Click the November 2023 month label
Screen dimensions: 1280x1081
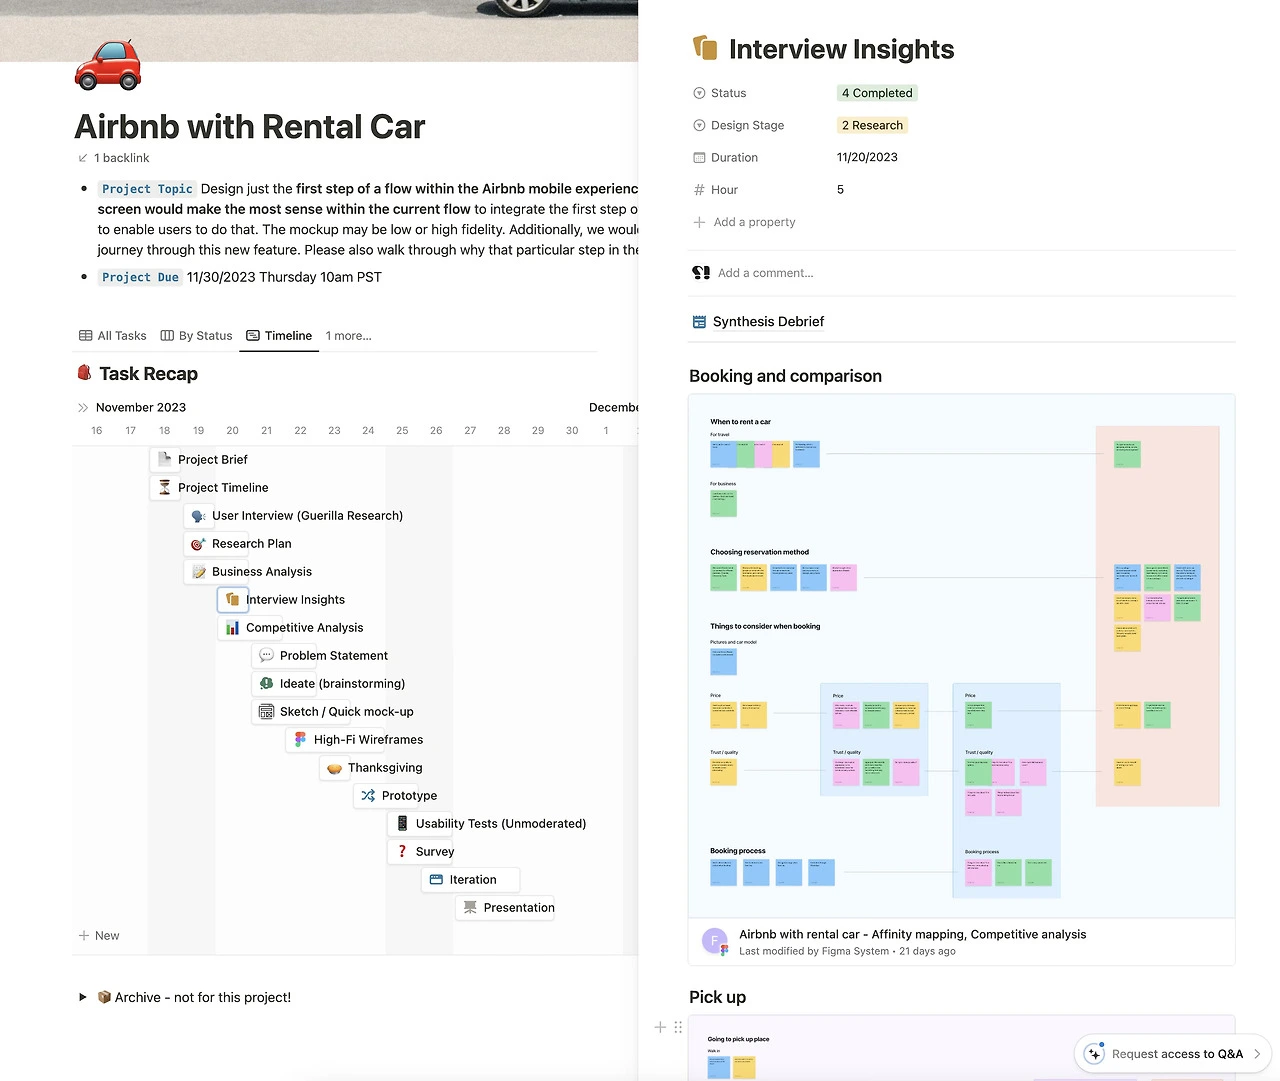[x=141, y=407]
